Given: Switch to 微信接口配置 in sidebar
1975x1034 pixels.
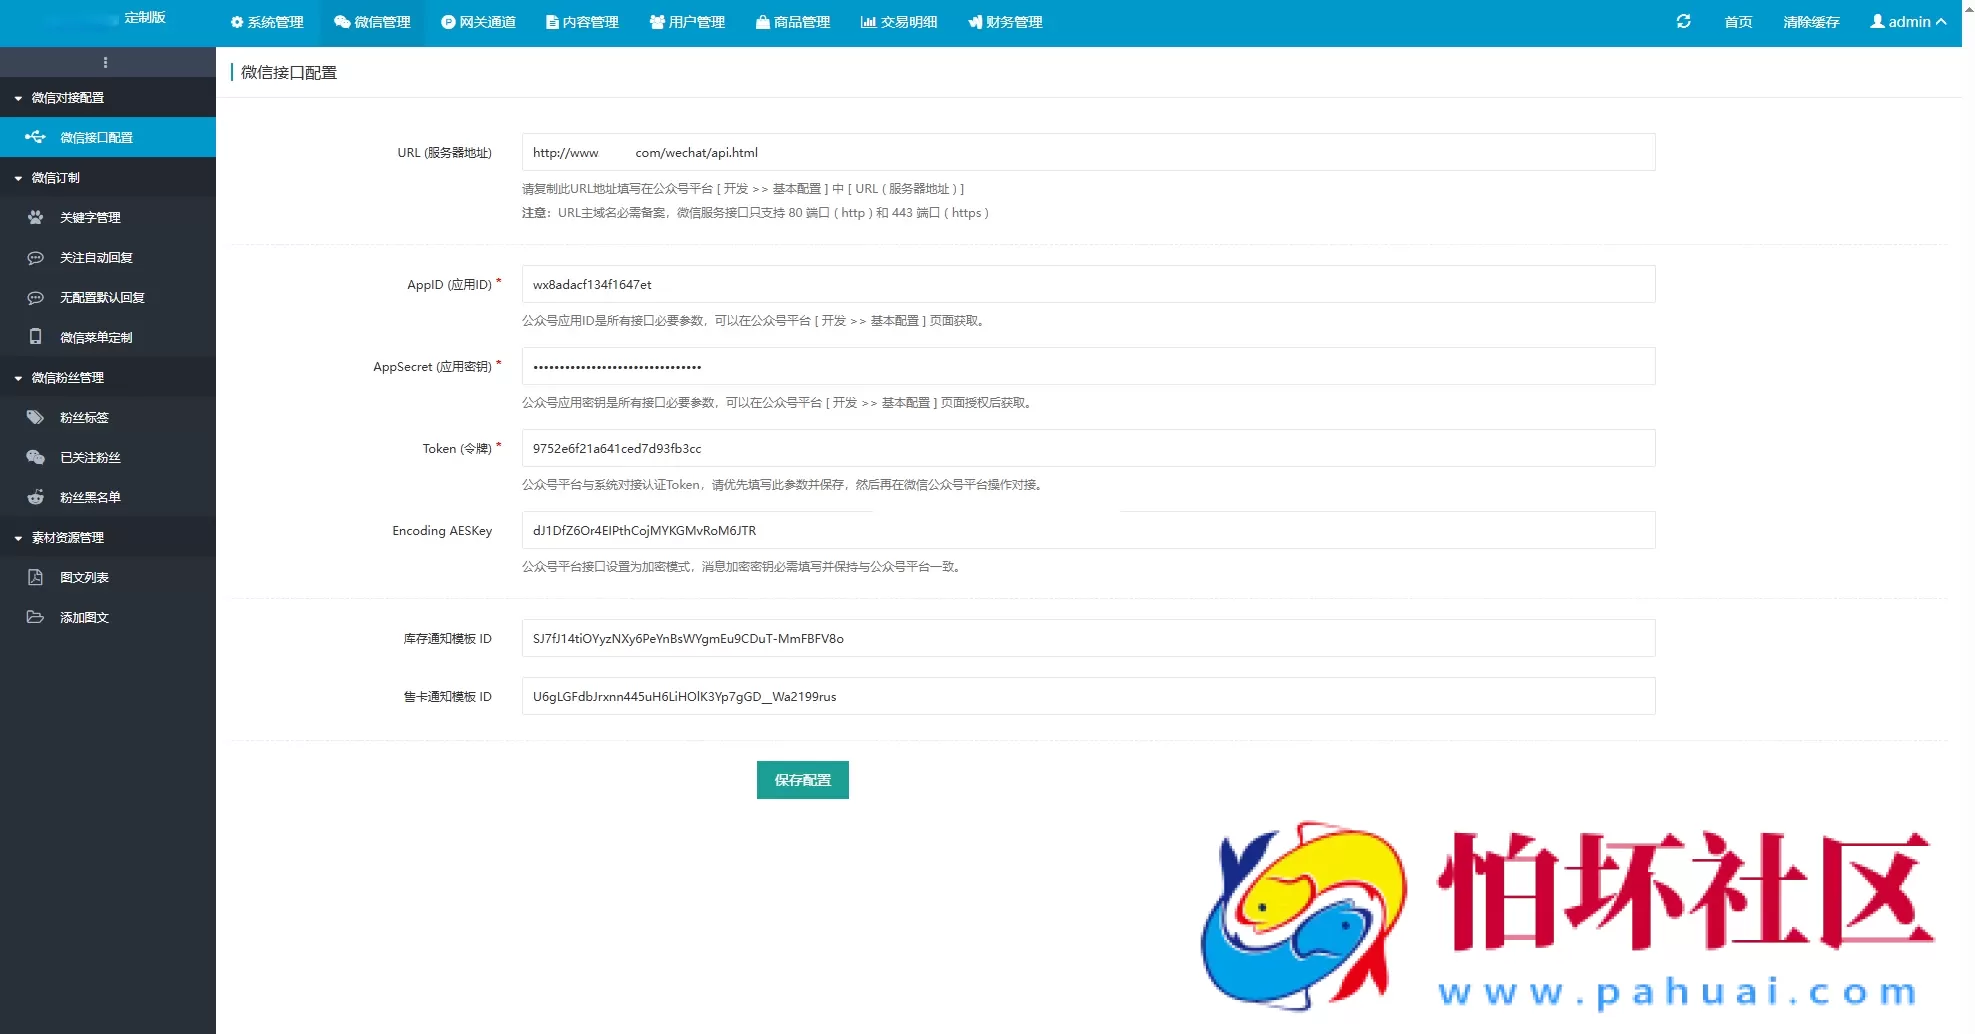Looking at the screenshot, I should [x=97, y=137].
